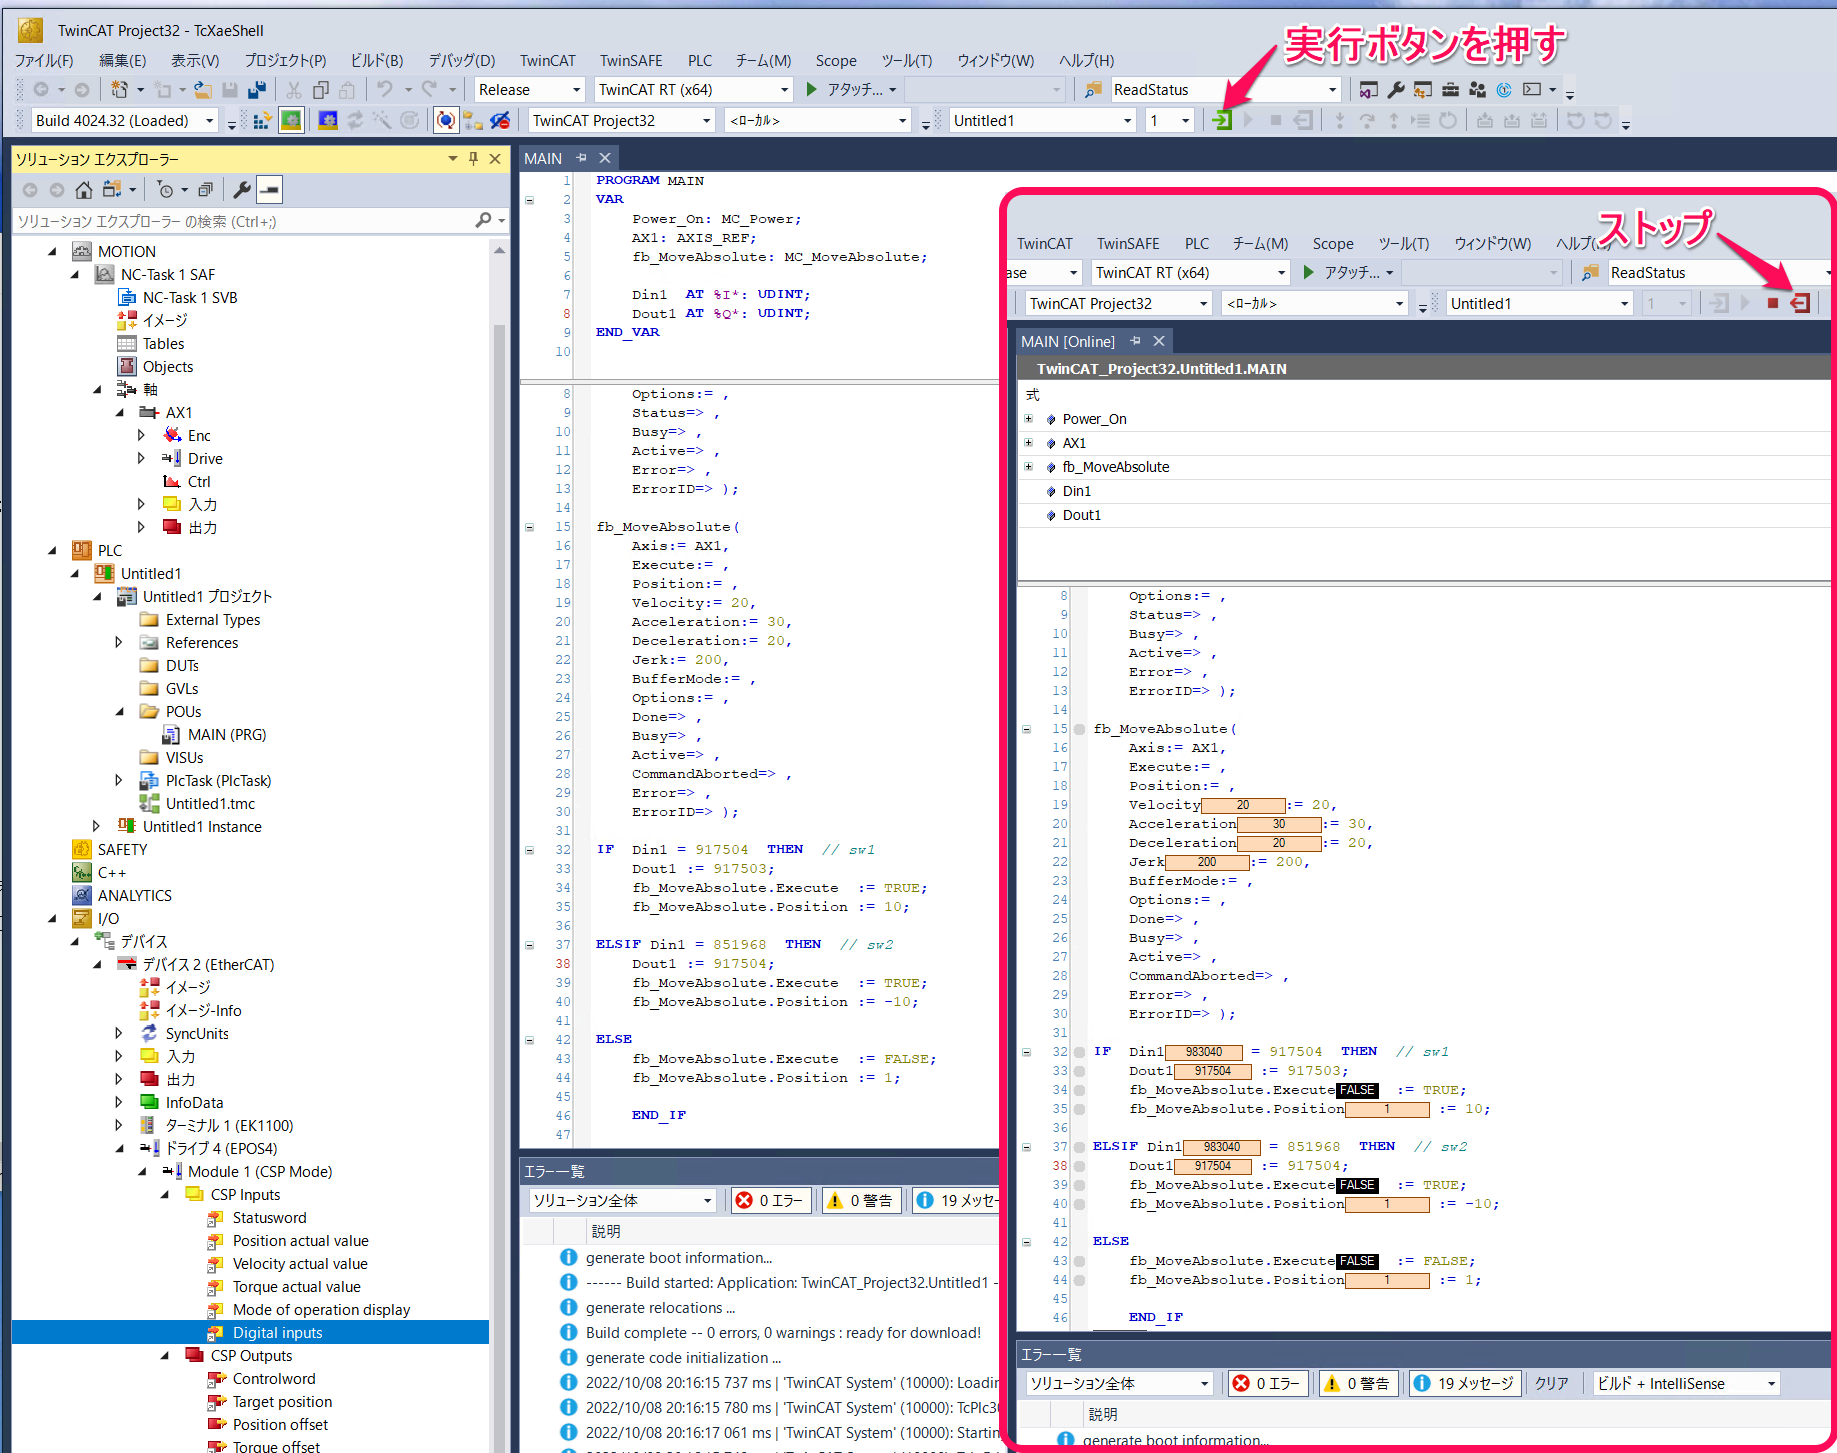Toggle the 19 メッセージ filter in the inset error list
The width and height of the screenshot is (1837, 1453).
[1466, 1384]
